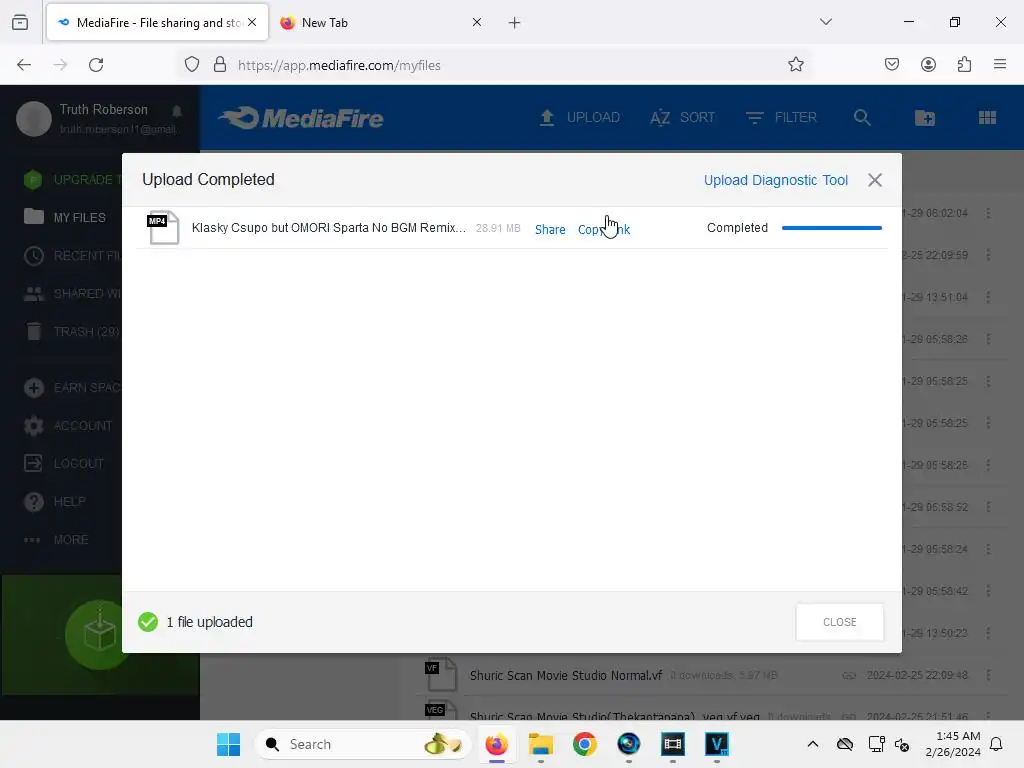1024x768 pixels.
Task: Open SHARED WITH ME sidebar entry
Action: point(72,293)
